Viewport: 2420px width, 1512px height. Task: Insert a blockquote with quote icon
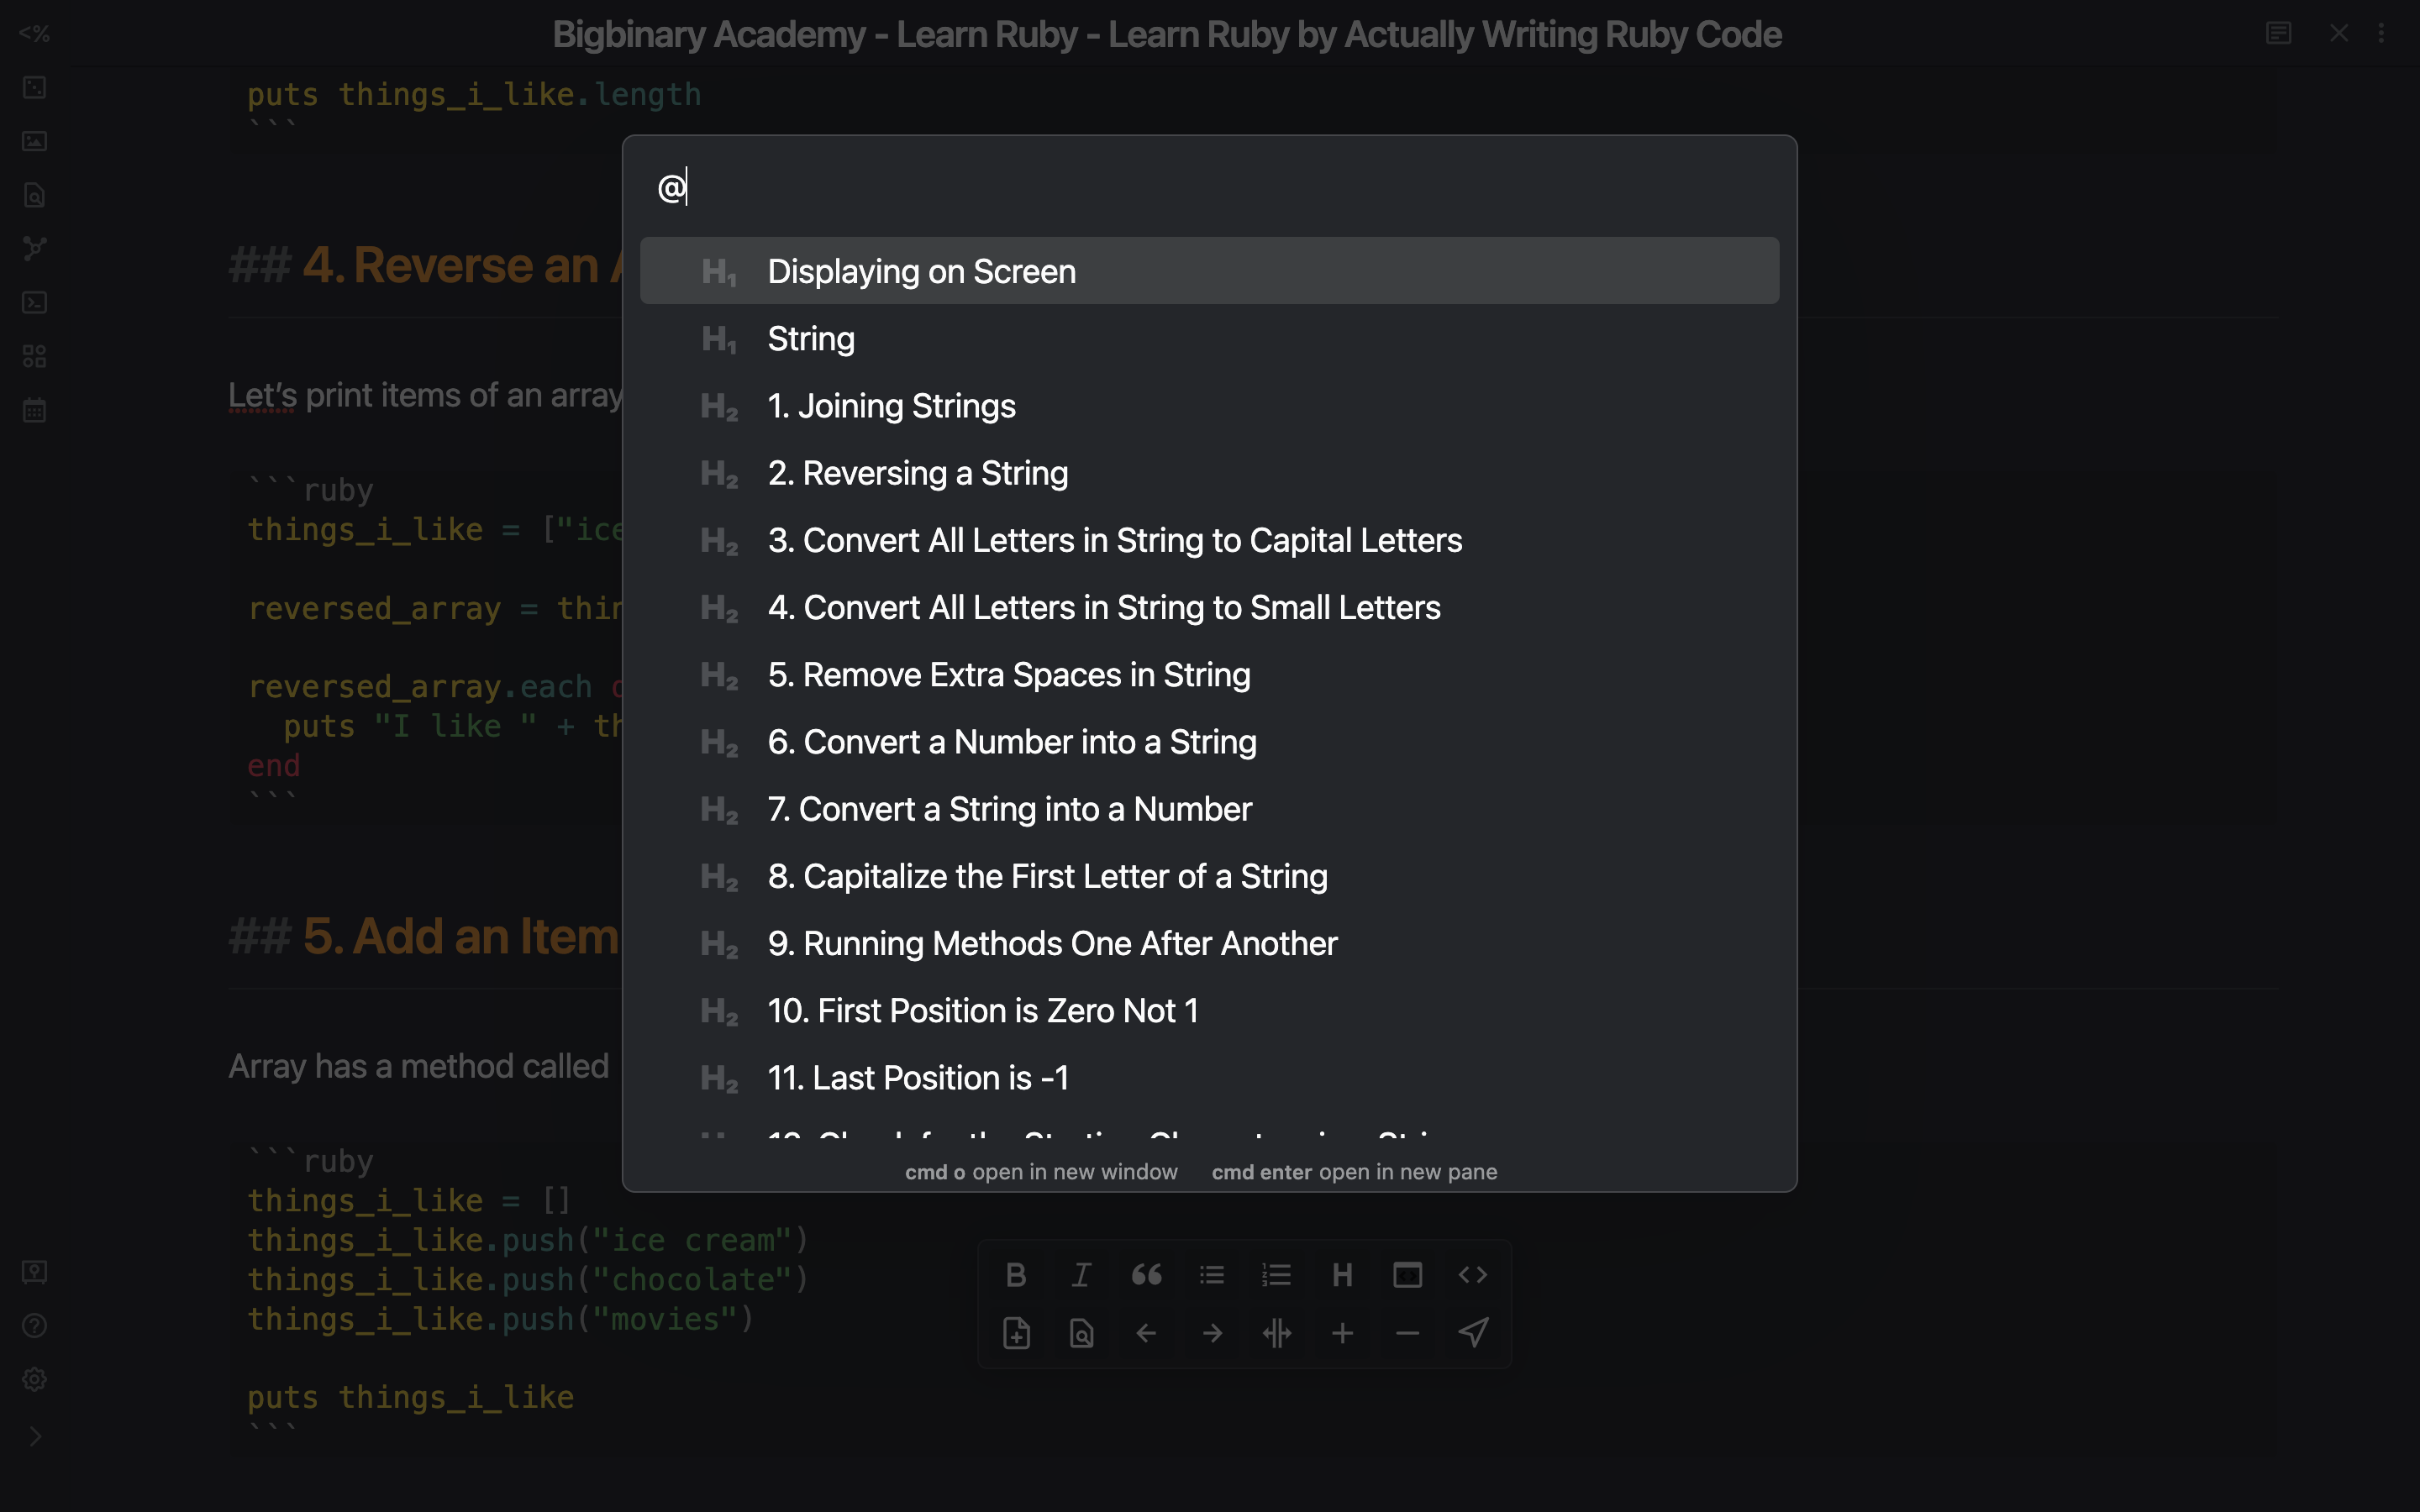[1146, 1275]
